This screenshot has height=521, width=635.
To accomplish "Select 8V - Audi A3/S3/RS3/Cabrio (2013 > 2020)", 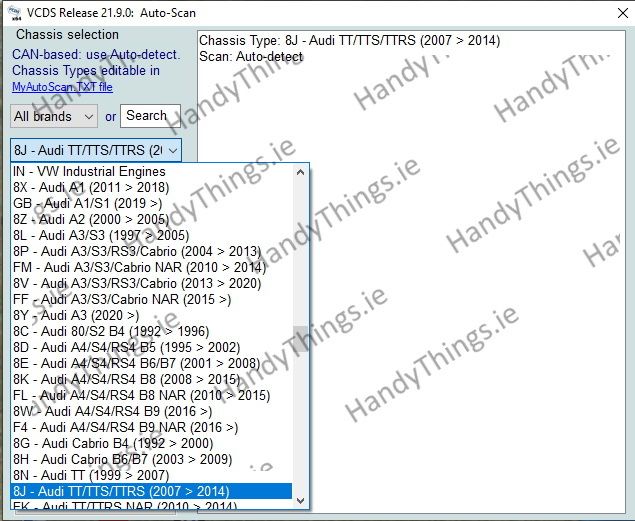I will pos(151,283).
